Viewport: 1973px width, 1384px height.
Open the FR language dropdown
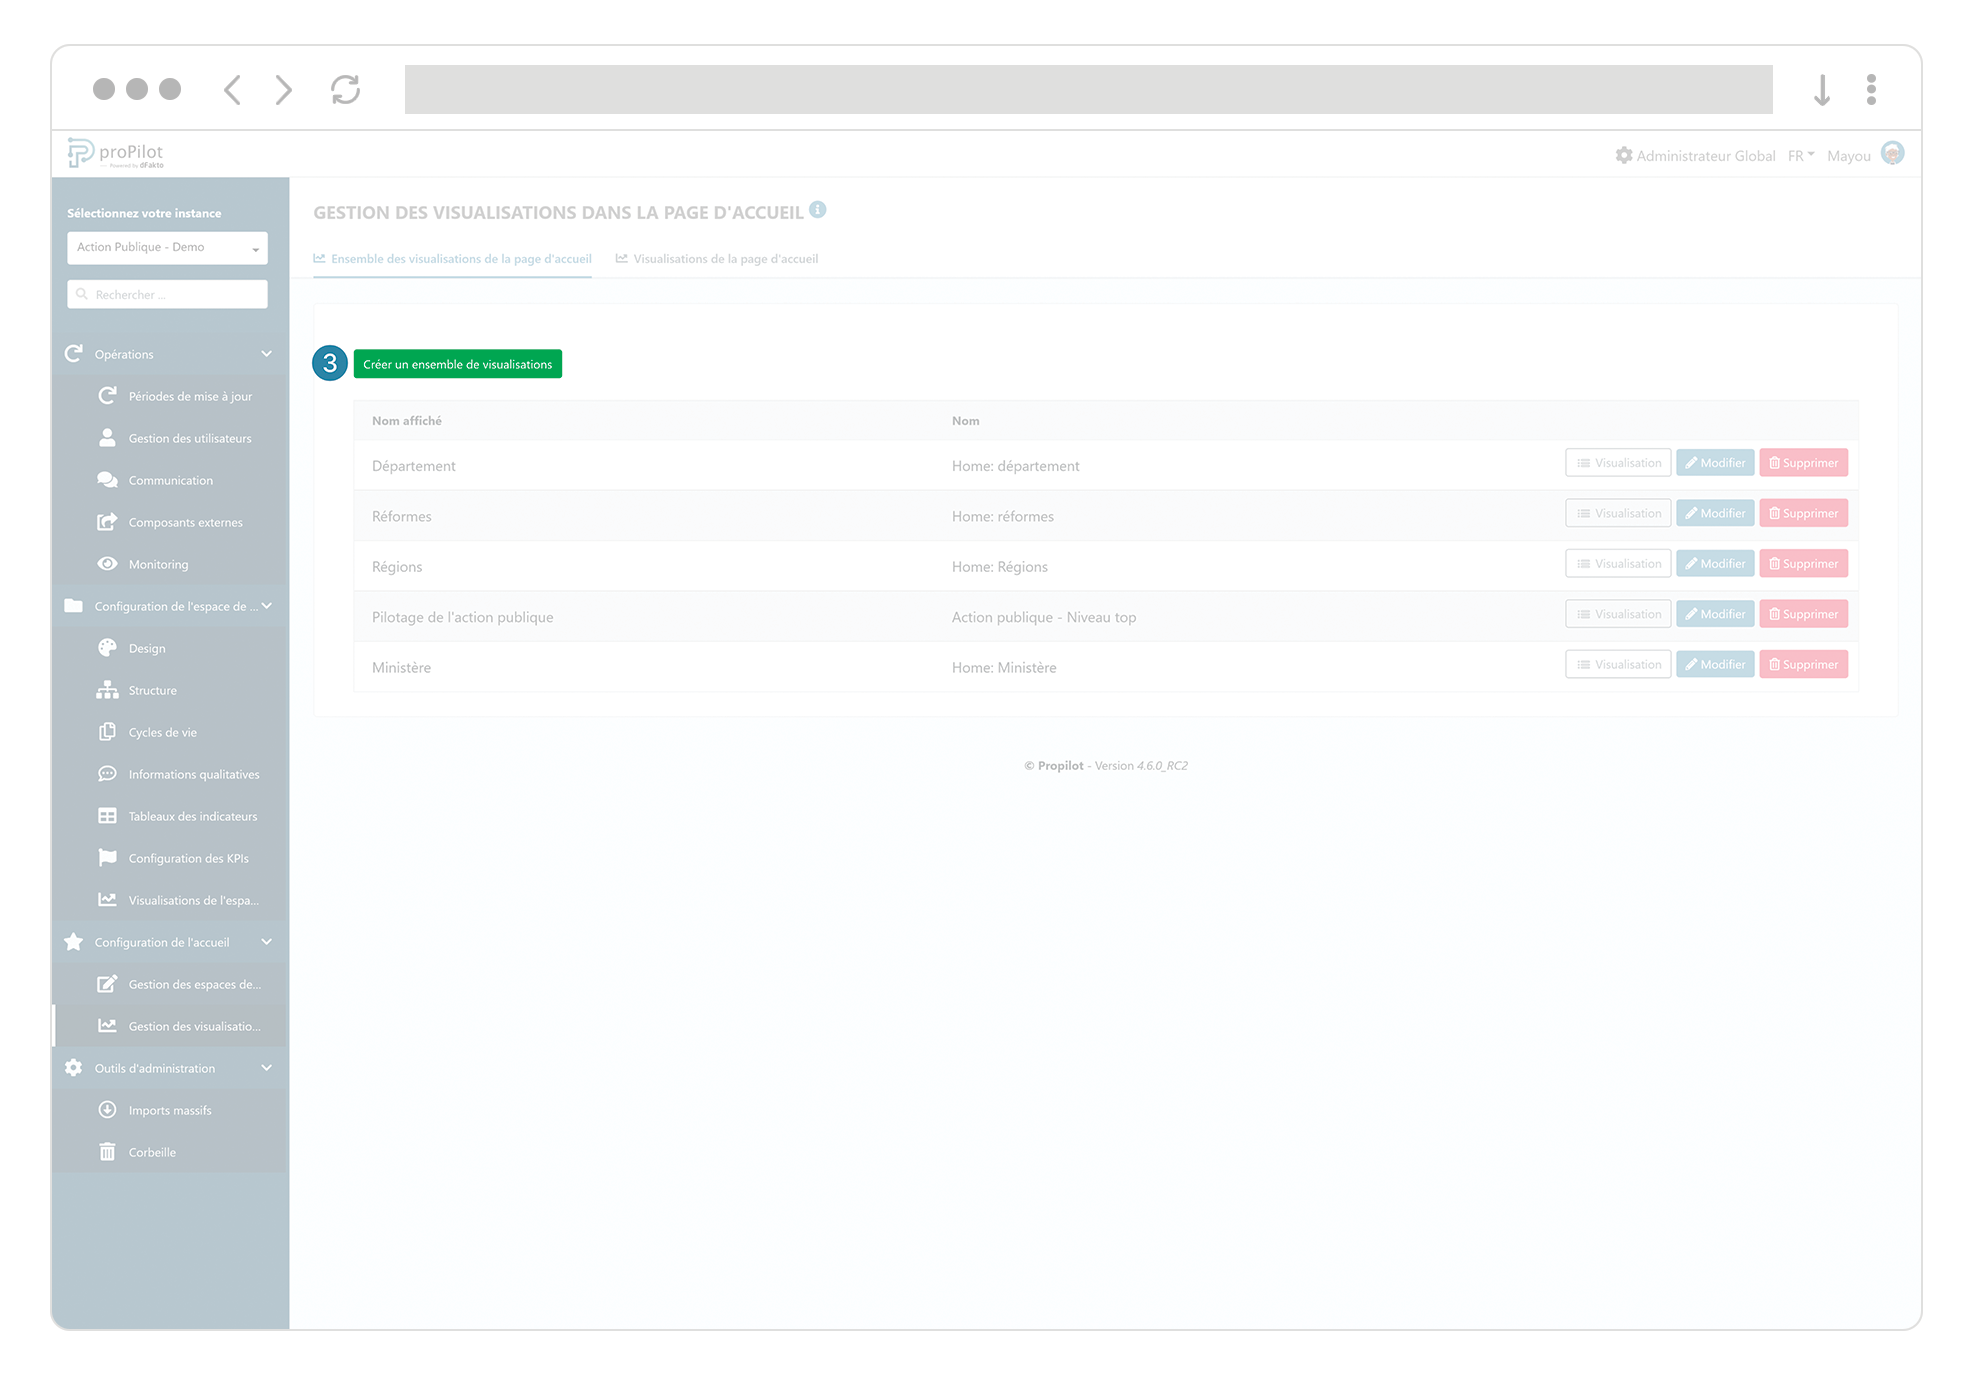(x=1801, y=156)
